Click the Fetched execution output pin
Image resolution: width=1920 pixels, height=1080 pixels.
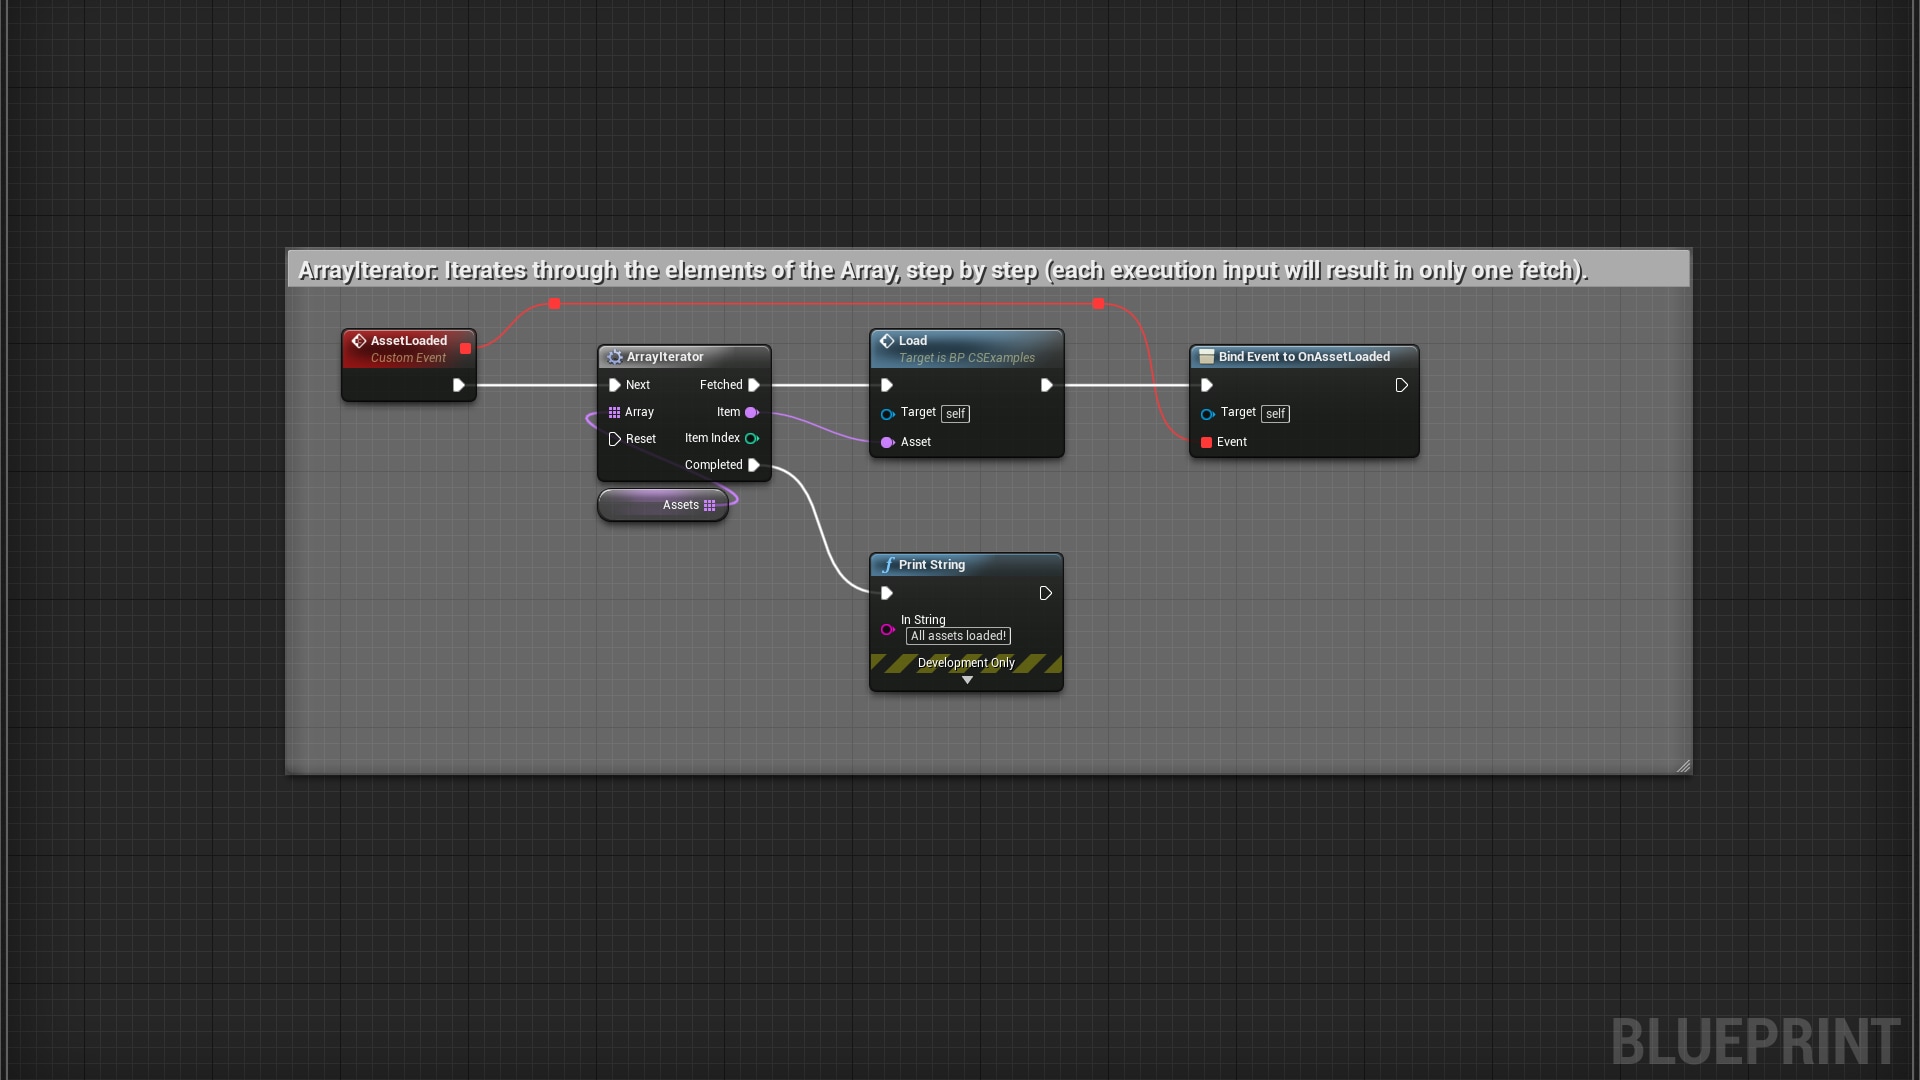click(x=753, y=385)
